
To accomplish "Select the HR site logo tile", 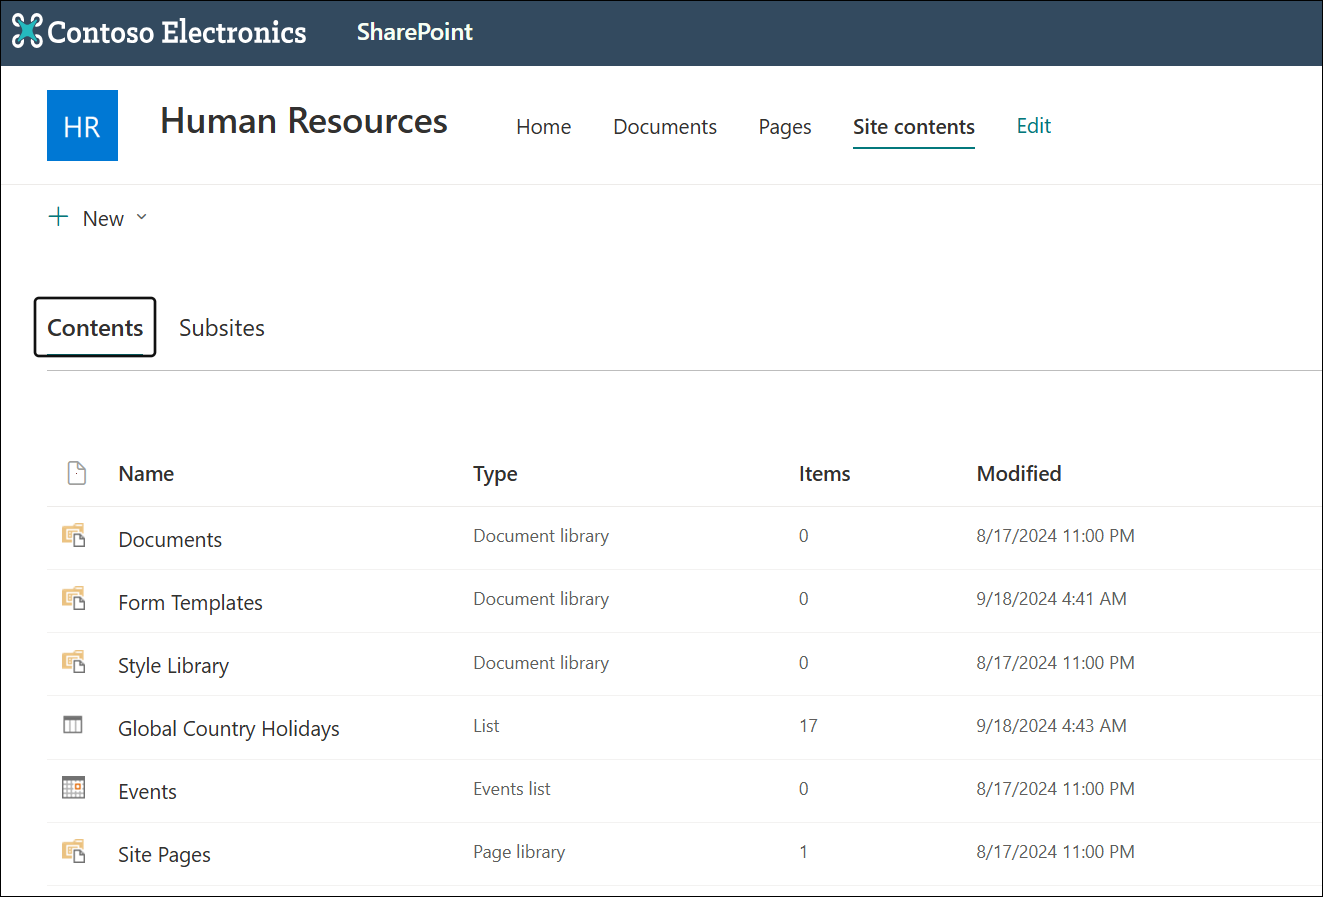I will (x=82, y=125).
